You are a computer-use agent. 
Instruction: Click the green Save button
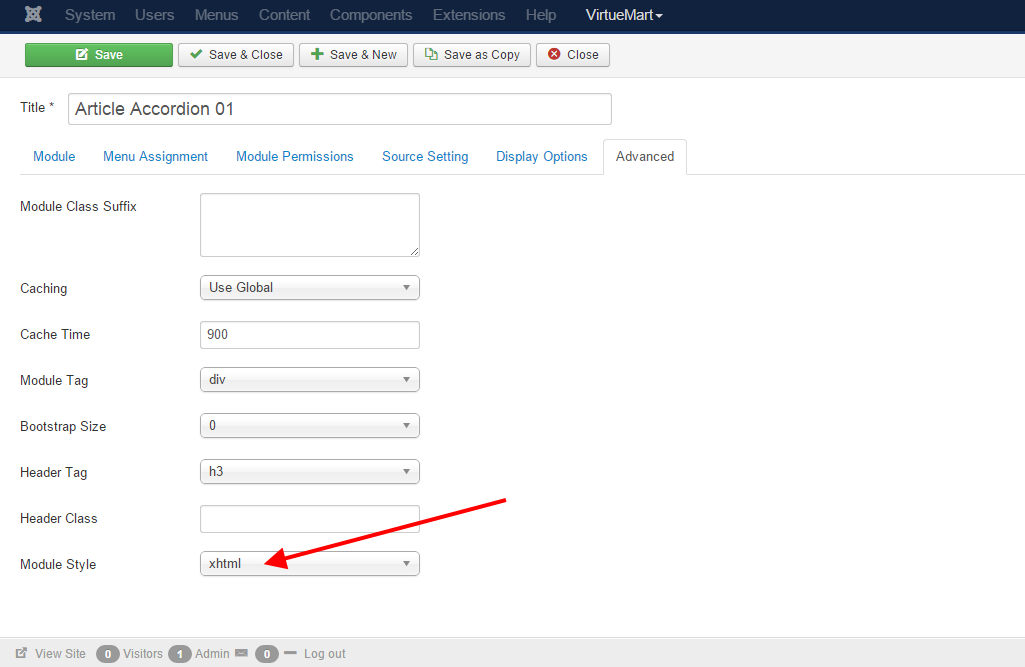pos(99,55)
